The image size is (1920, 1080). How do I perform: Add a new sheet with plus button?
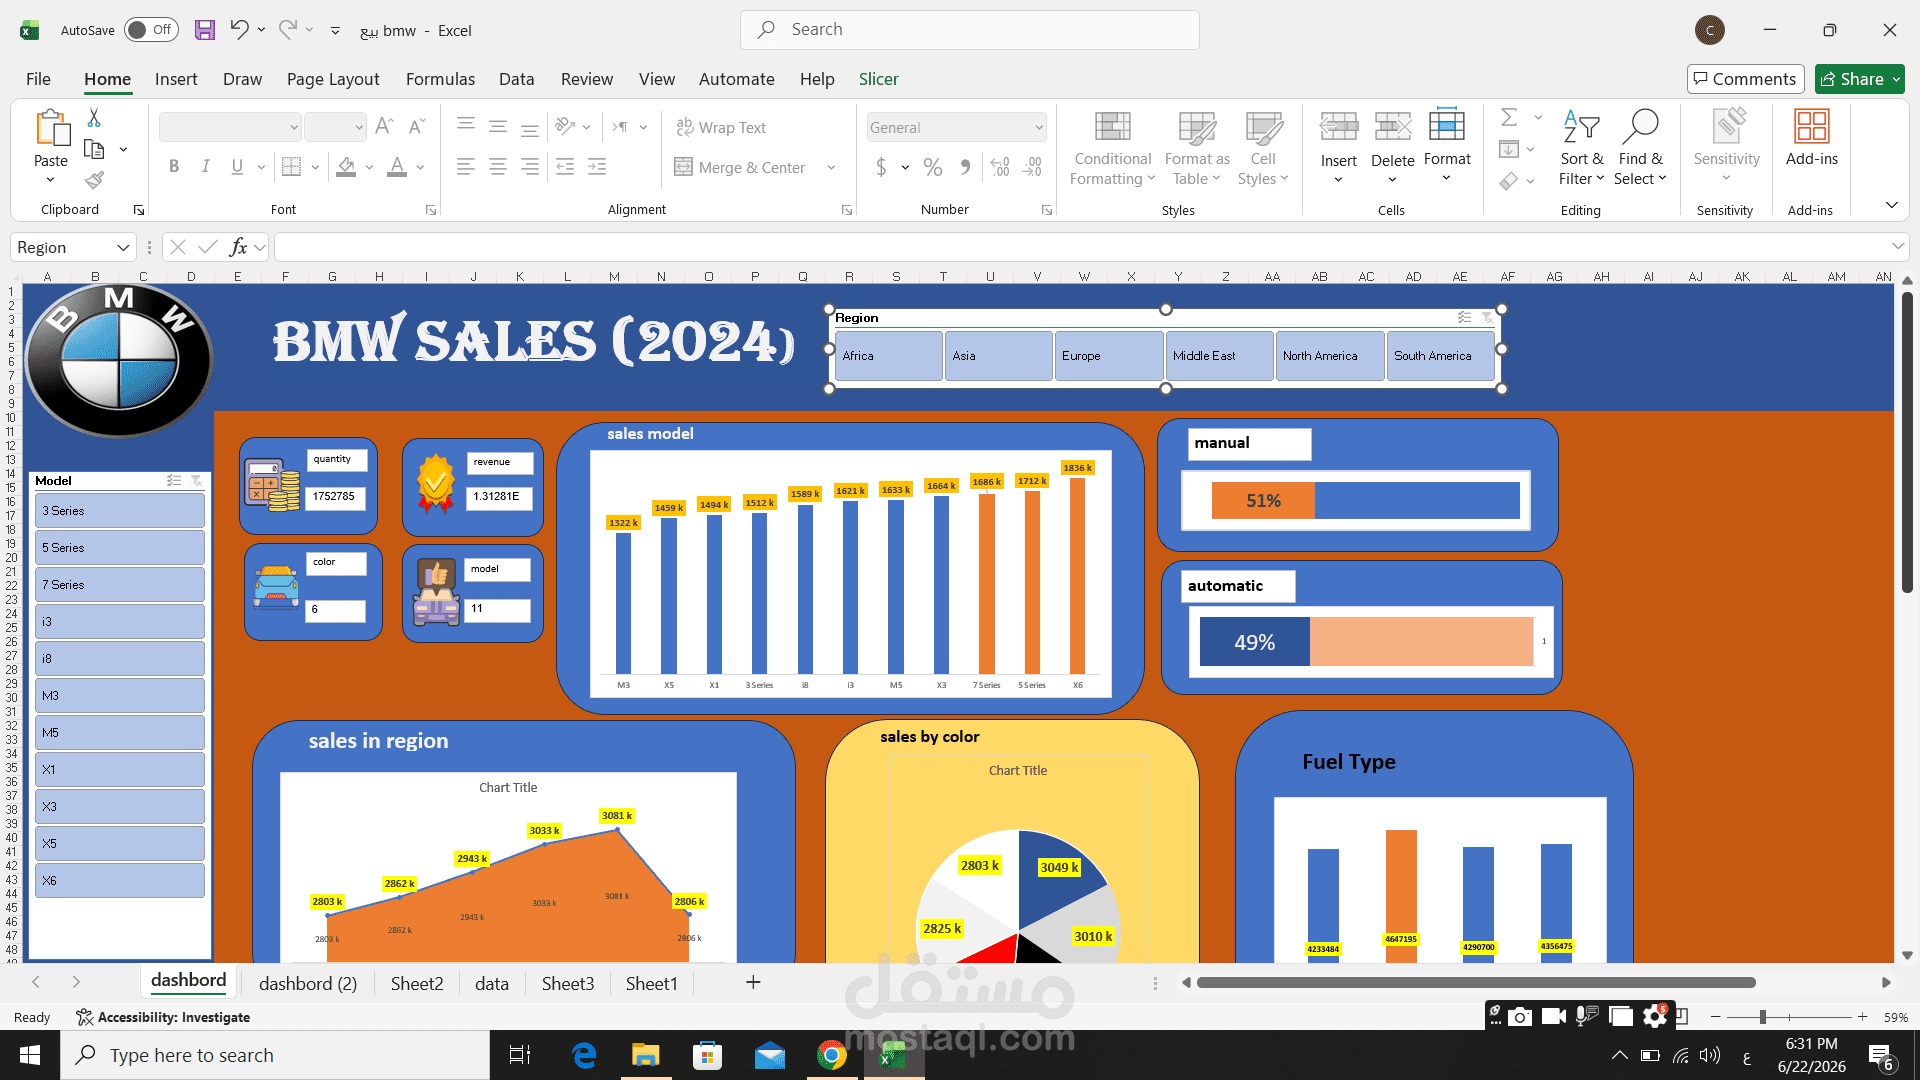click(x=753, y=982)
